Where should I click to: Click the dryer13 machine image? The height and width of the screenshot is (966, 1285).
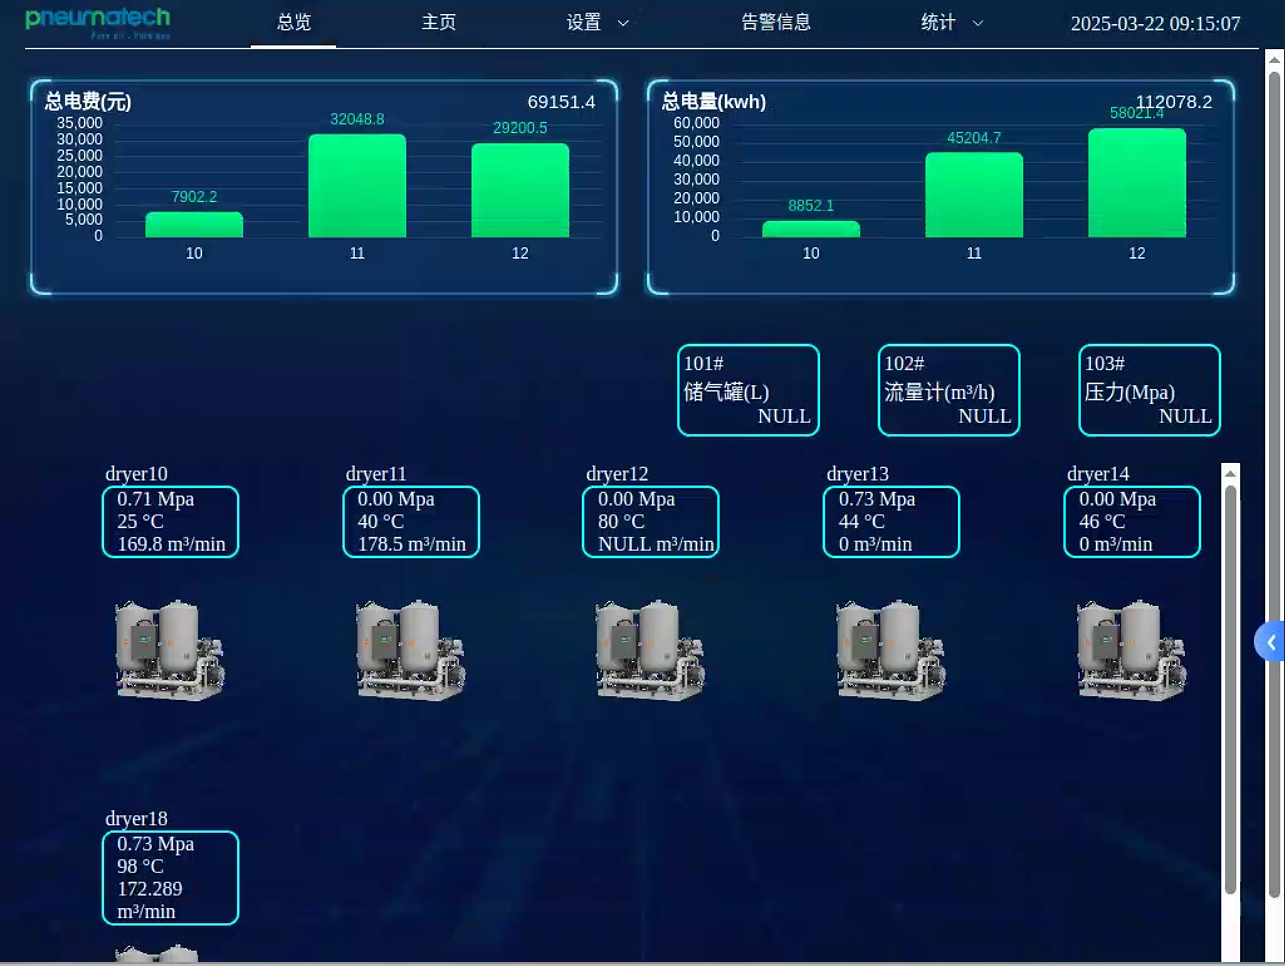click(890, 650)
